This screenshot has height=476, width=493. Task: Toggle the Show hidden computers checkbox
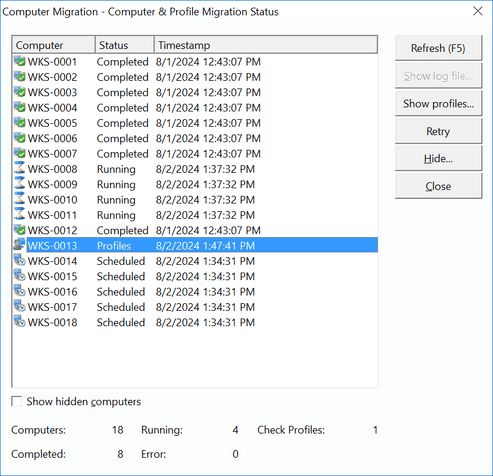(17, 401)
